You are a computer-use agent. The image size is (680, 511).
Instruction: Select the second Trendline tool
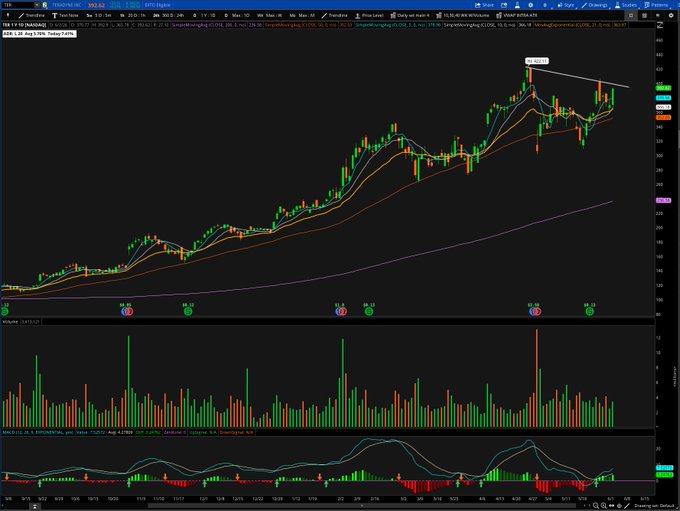[334, 15]
